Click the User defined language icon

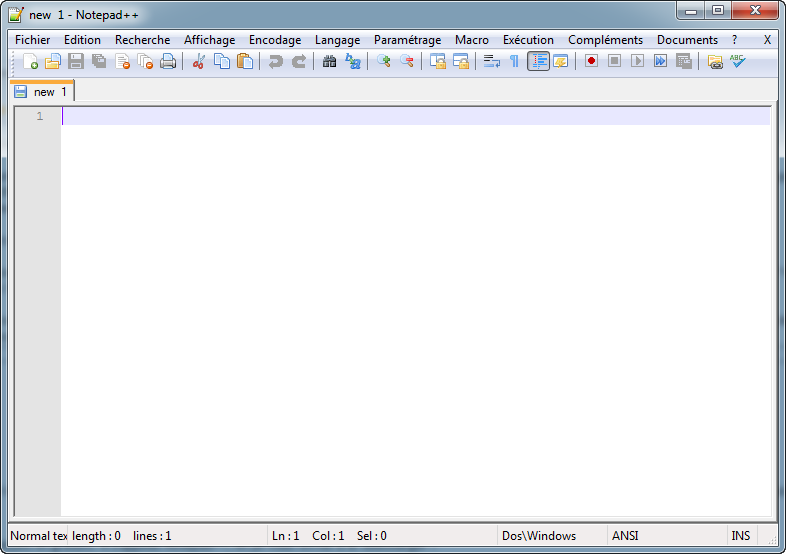pyautogui.click(x=560, y=61)
